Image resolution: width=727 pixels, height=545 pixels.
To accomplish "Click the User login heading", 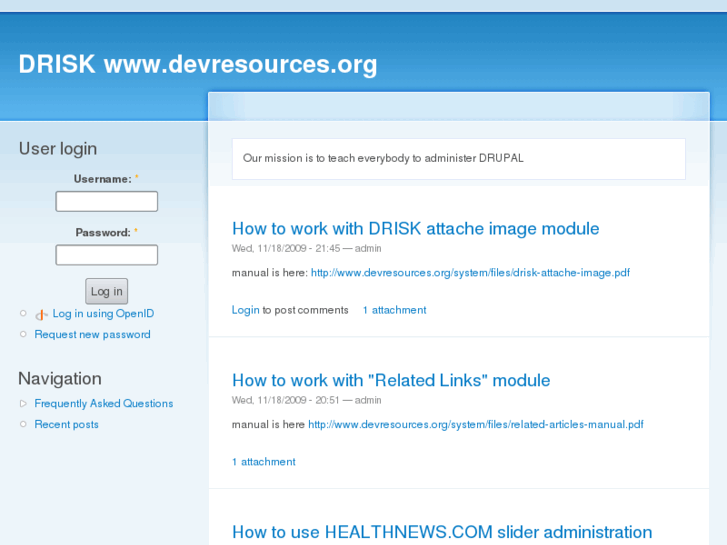I will click(x=58, y=149).
